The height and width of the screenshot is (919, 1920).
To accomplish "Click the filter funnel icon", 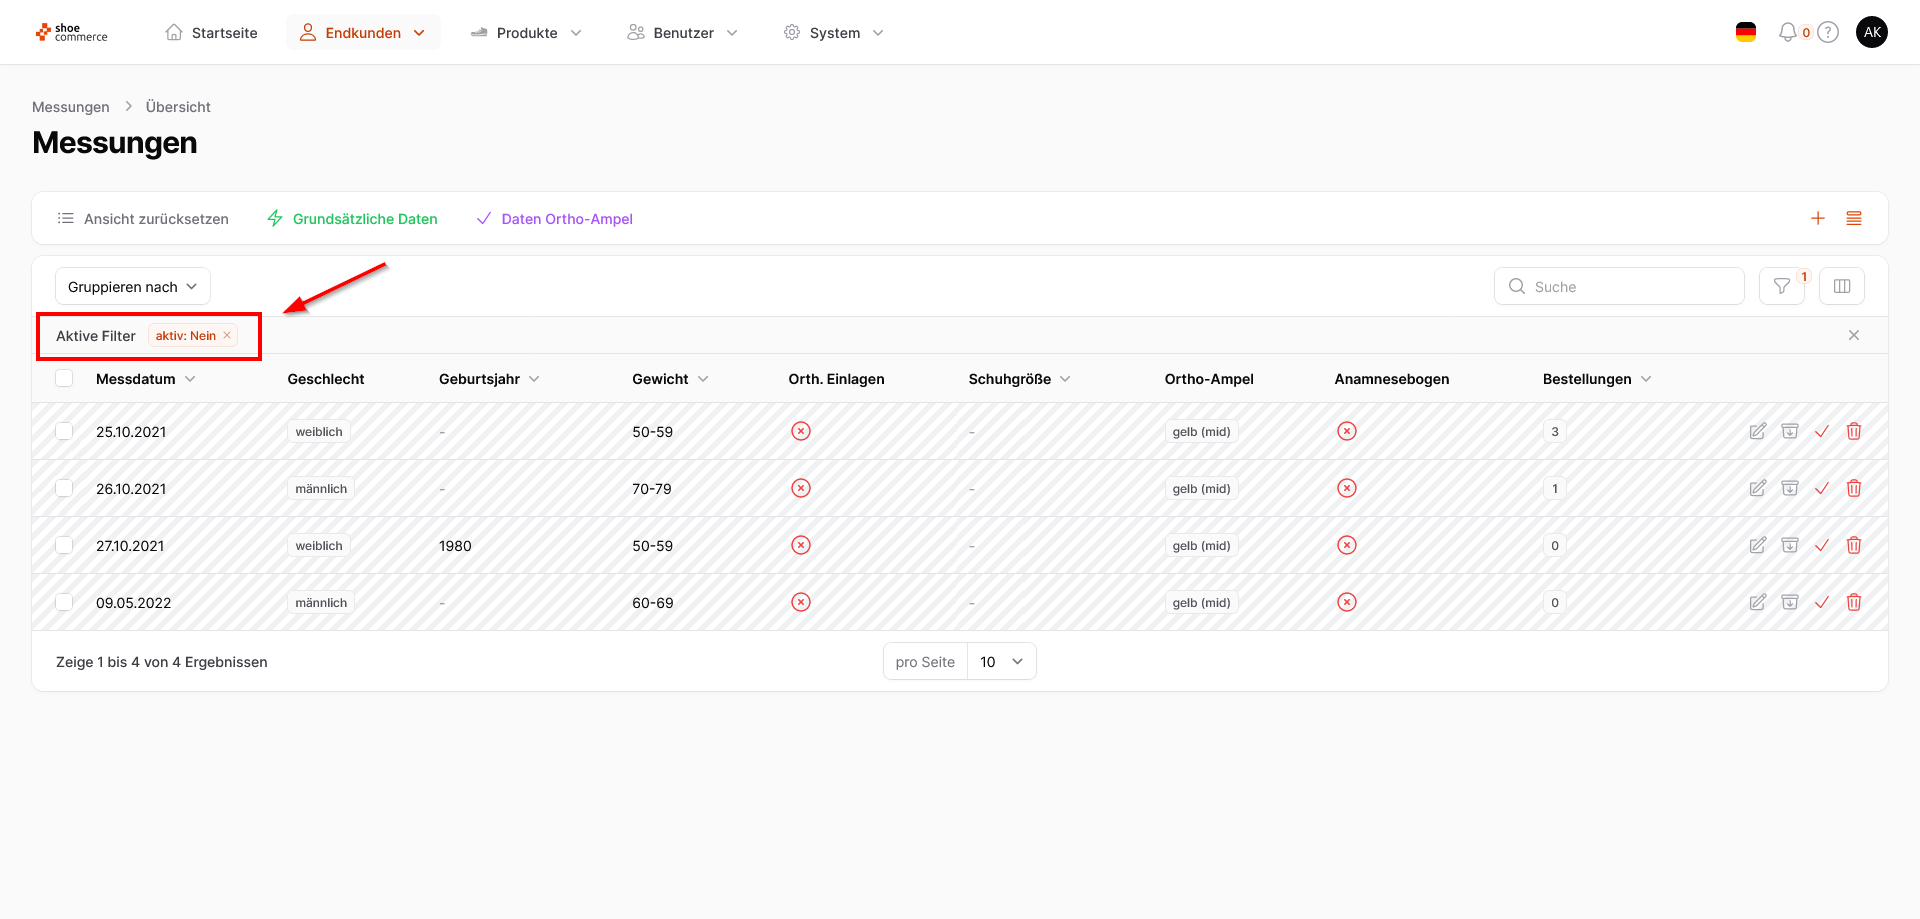I will (x=1781, y=287).
